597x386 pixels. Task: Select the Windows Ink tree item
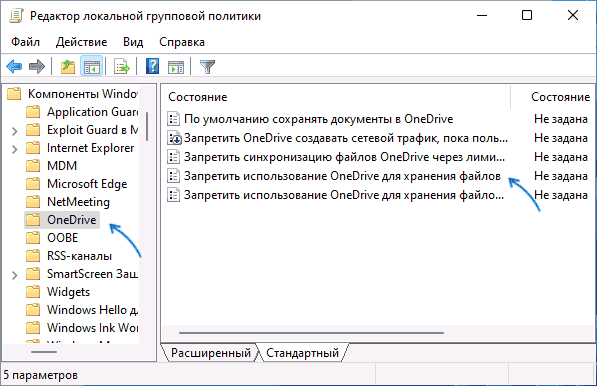pyautogui.click(x=92, y=328)
